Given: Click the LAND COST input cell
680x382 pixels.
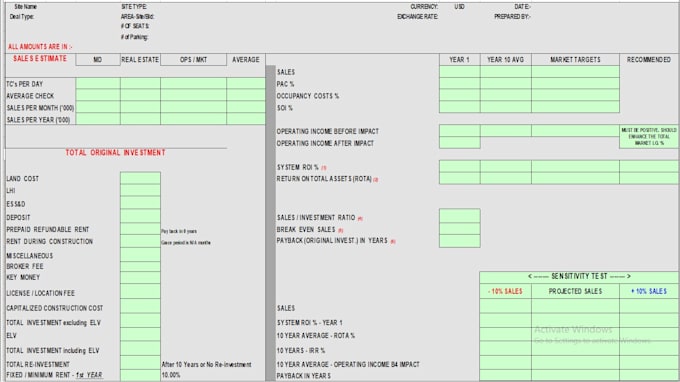Looking at the screenshot, I should tap(140, 178).
